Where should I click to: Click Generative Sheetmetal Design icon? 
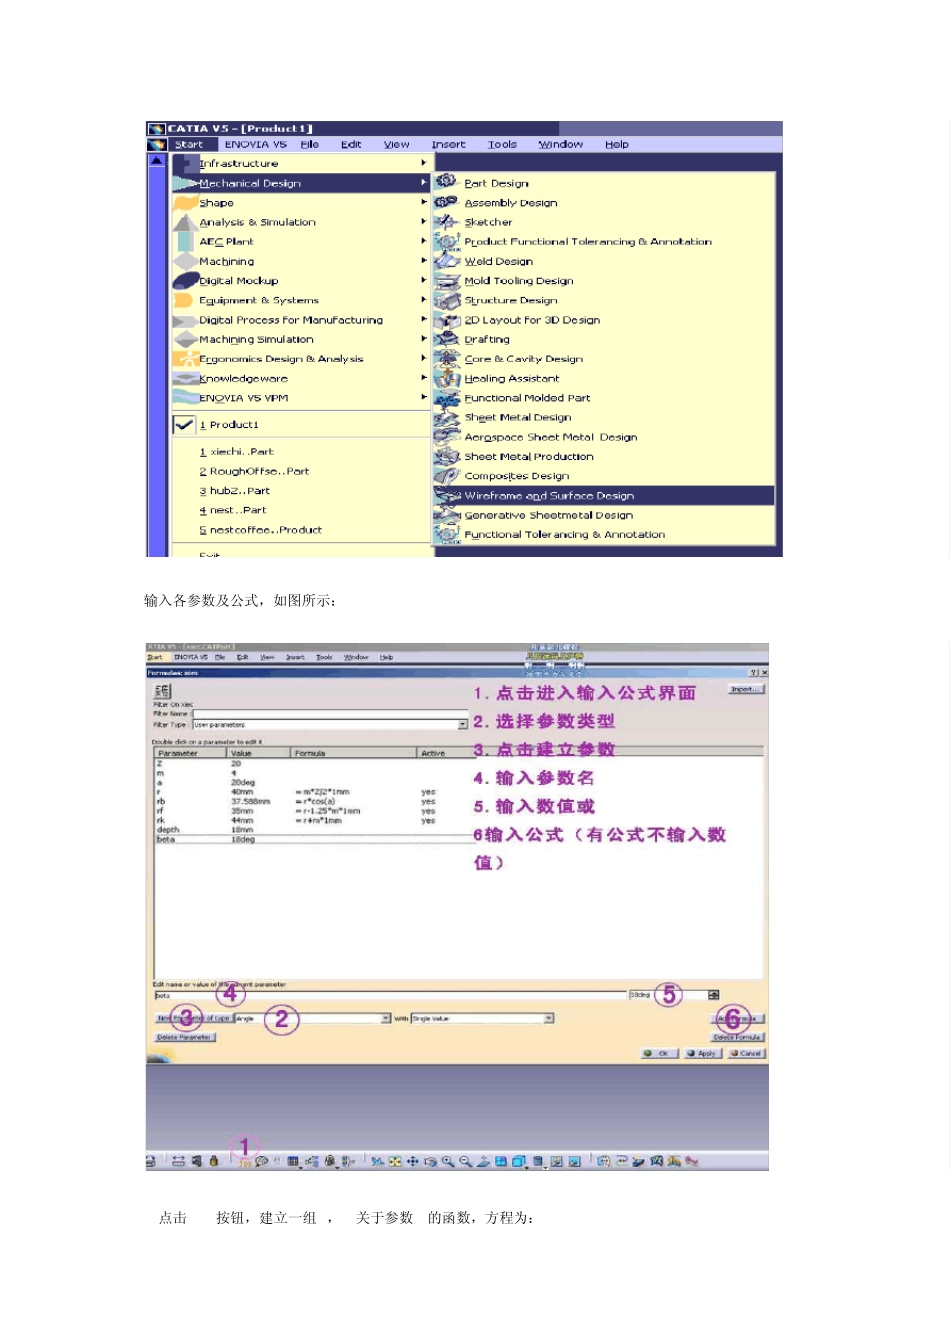(x=446, y=514)
